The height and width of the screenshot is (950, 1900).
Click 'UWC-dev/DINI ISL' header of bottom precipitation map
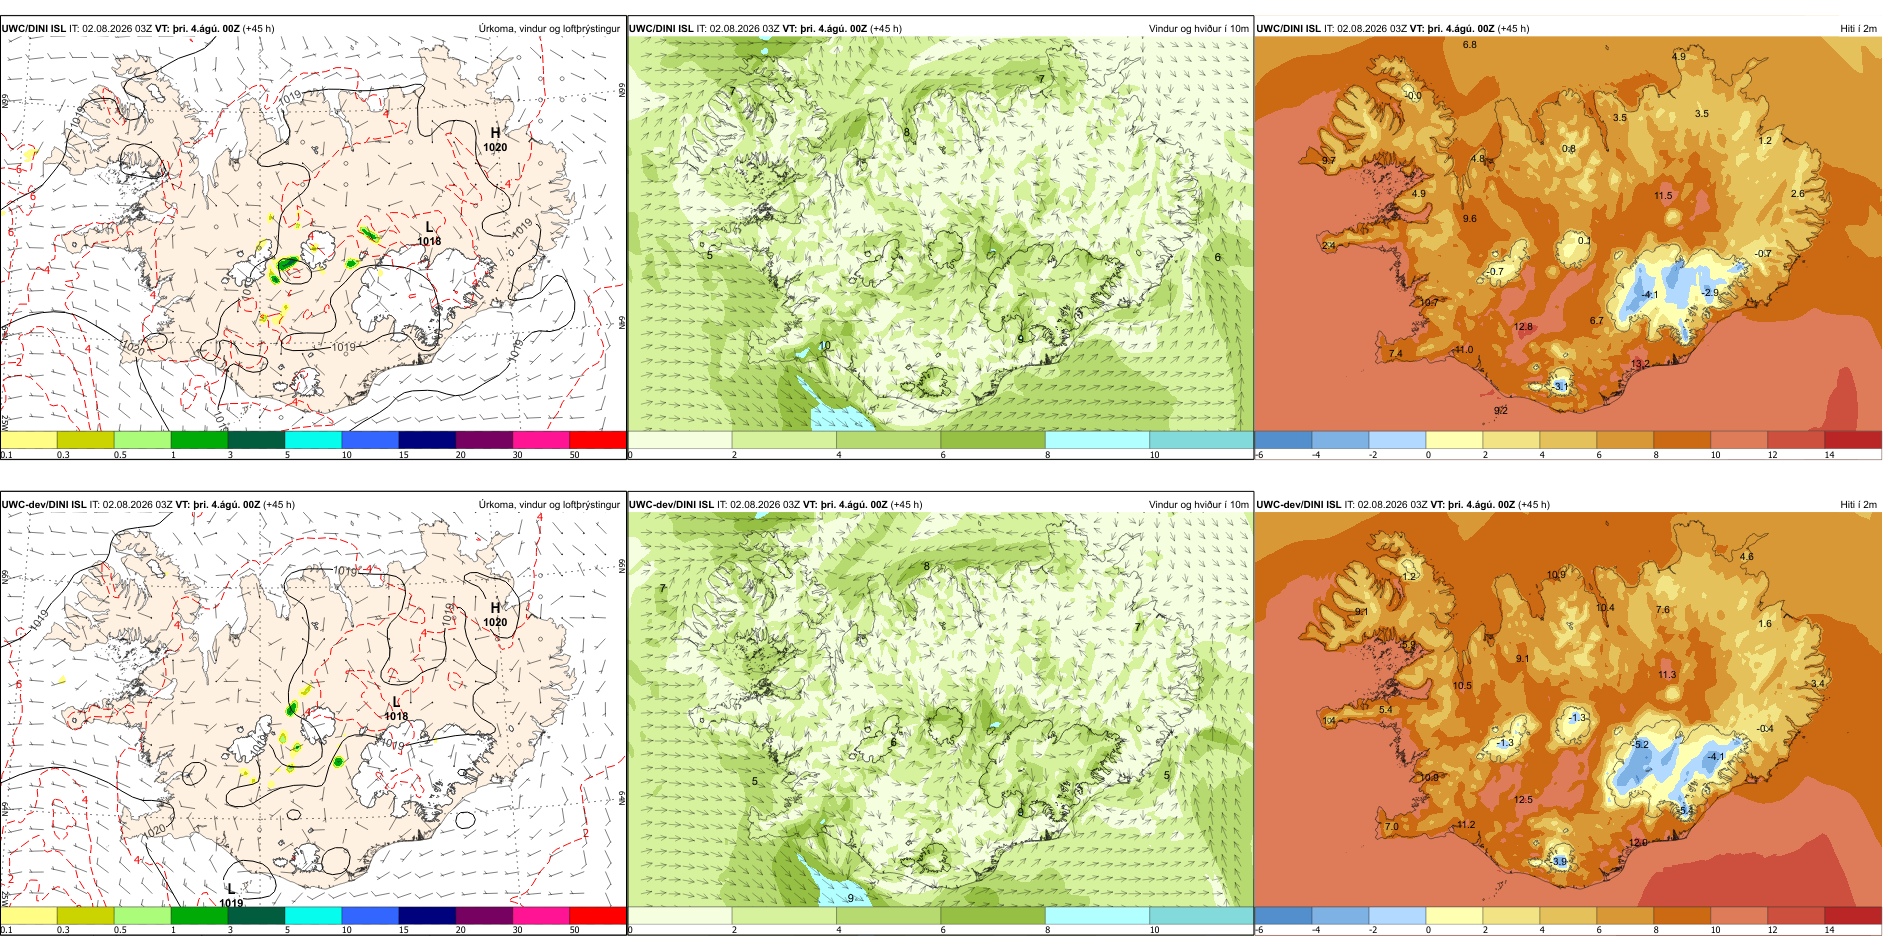click(x=44, y=505)
